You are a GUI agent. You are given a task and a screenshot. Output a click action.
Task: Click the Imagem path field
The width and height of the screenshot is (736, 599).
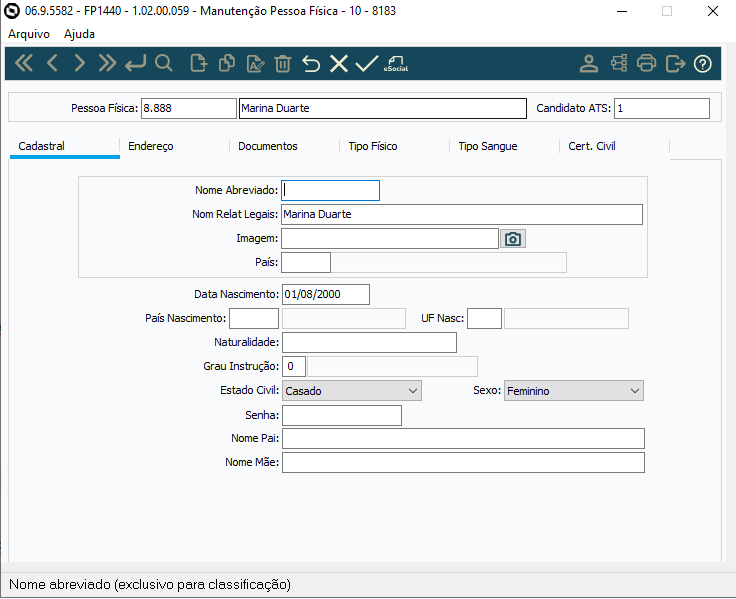click(x=390, y=238)
